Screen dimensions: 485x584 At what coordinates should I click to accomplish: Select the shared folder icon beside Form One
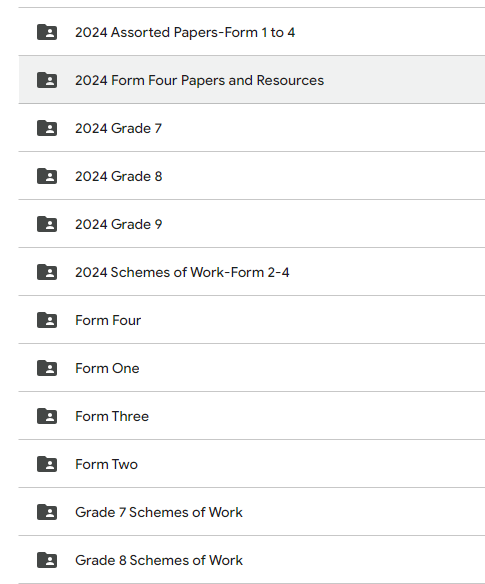click(47, 368)
